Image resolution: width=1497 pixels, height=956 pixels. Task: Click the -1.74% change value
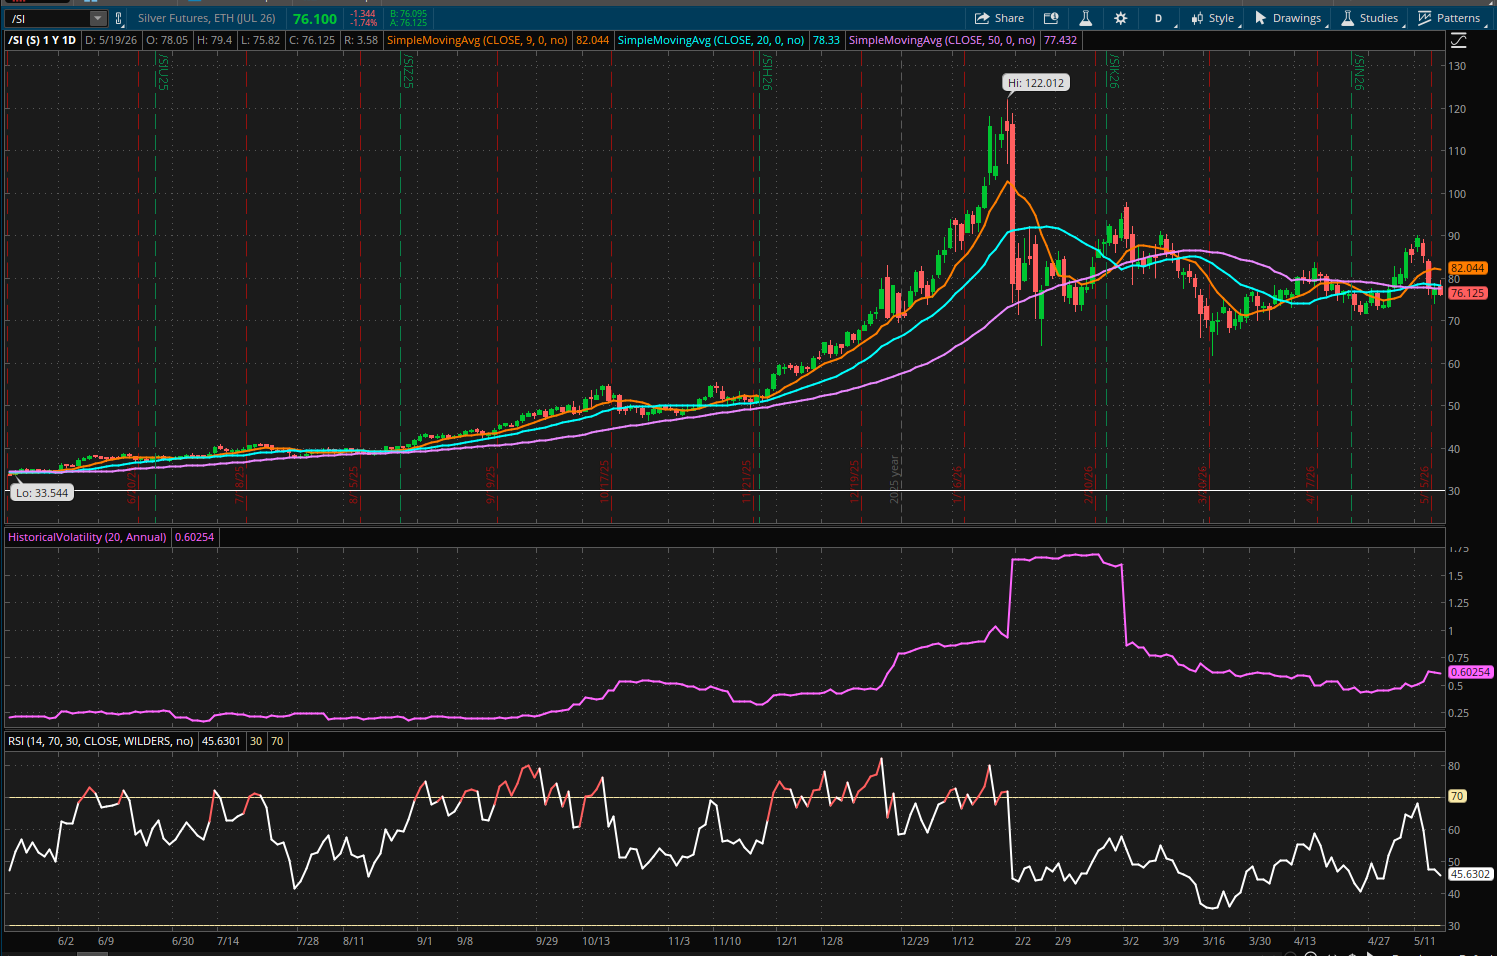pyautogui.click(x=364, y=22)
